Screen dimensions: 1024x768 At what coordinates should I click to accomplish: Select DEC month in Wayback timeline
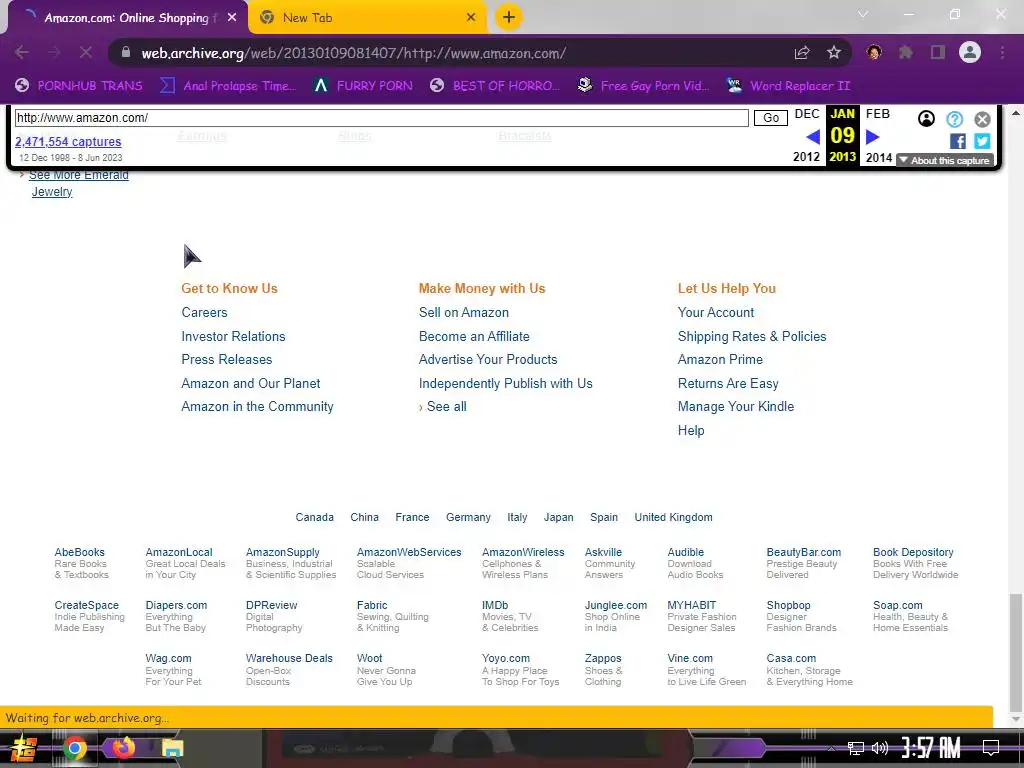pyautogui.click(x=807, y=114)
